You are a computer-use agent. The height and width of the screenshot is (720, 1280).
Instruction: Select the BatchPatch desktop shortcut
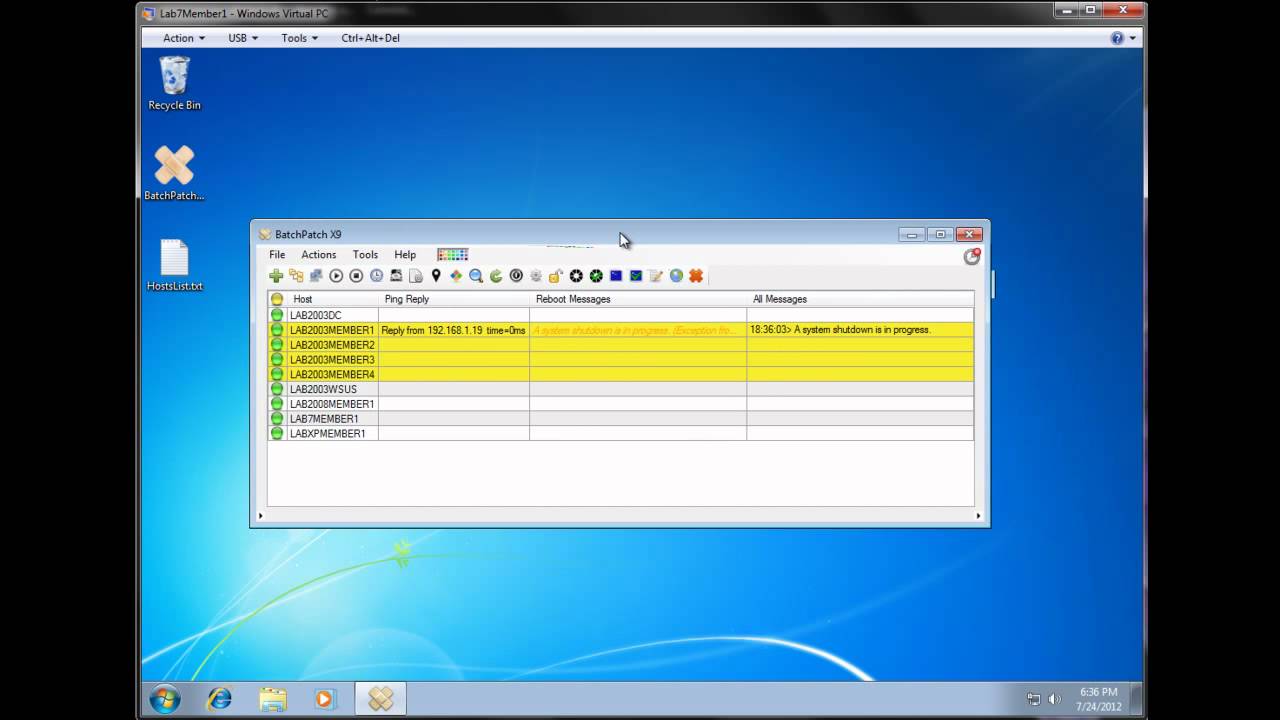(x=174, y=173)
